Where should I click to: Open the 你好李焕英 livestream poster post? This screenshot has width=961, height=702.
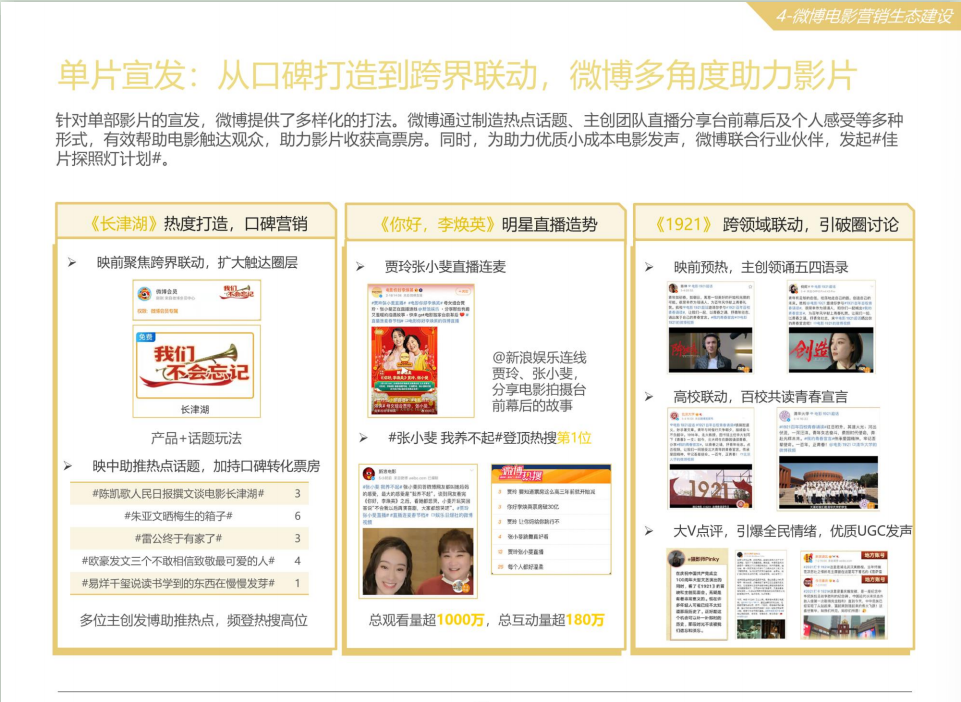(x=421, y=350)
